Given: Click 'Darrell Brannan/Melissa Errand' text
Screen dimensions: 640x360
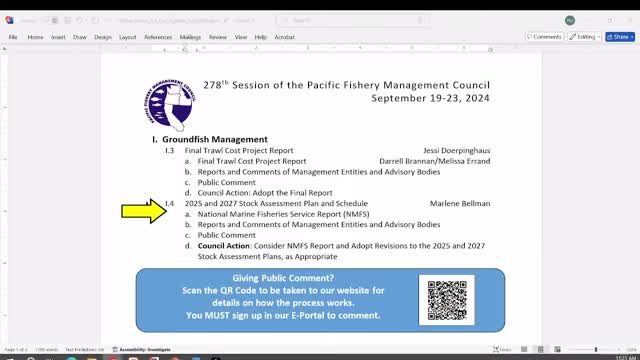Looking at the screenshot, I should [435, 161].
